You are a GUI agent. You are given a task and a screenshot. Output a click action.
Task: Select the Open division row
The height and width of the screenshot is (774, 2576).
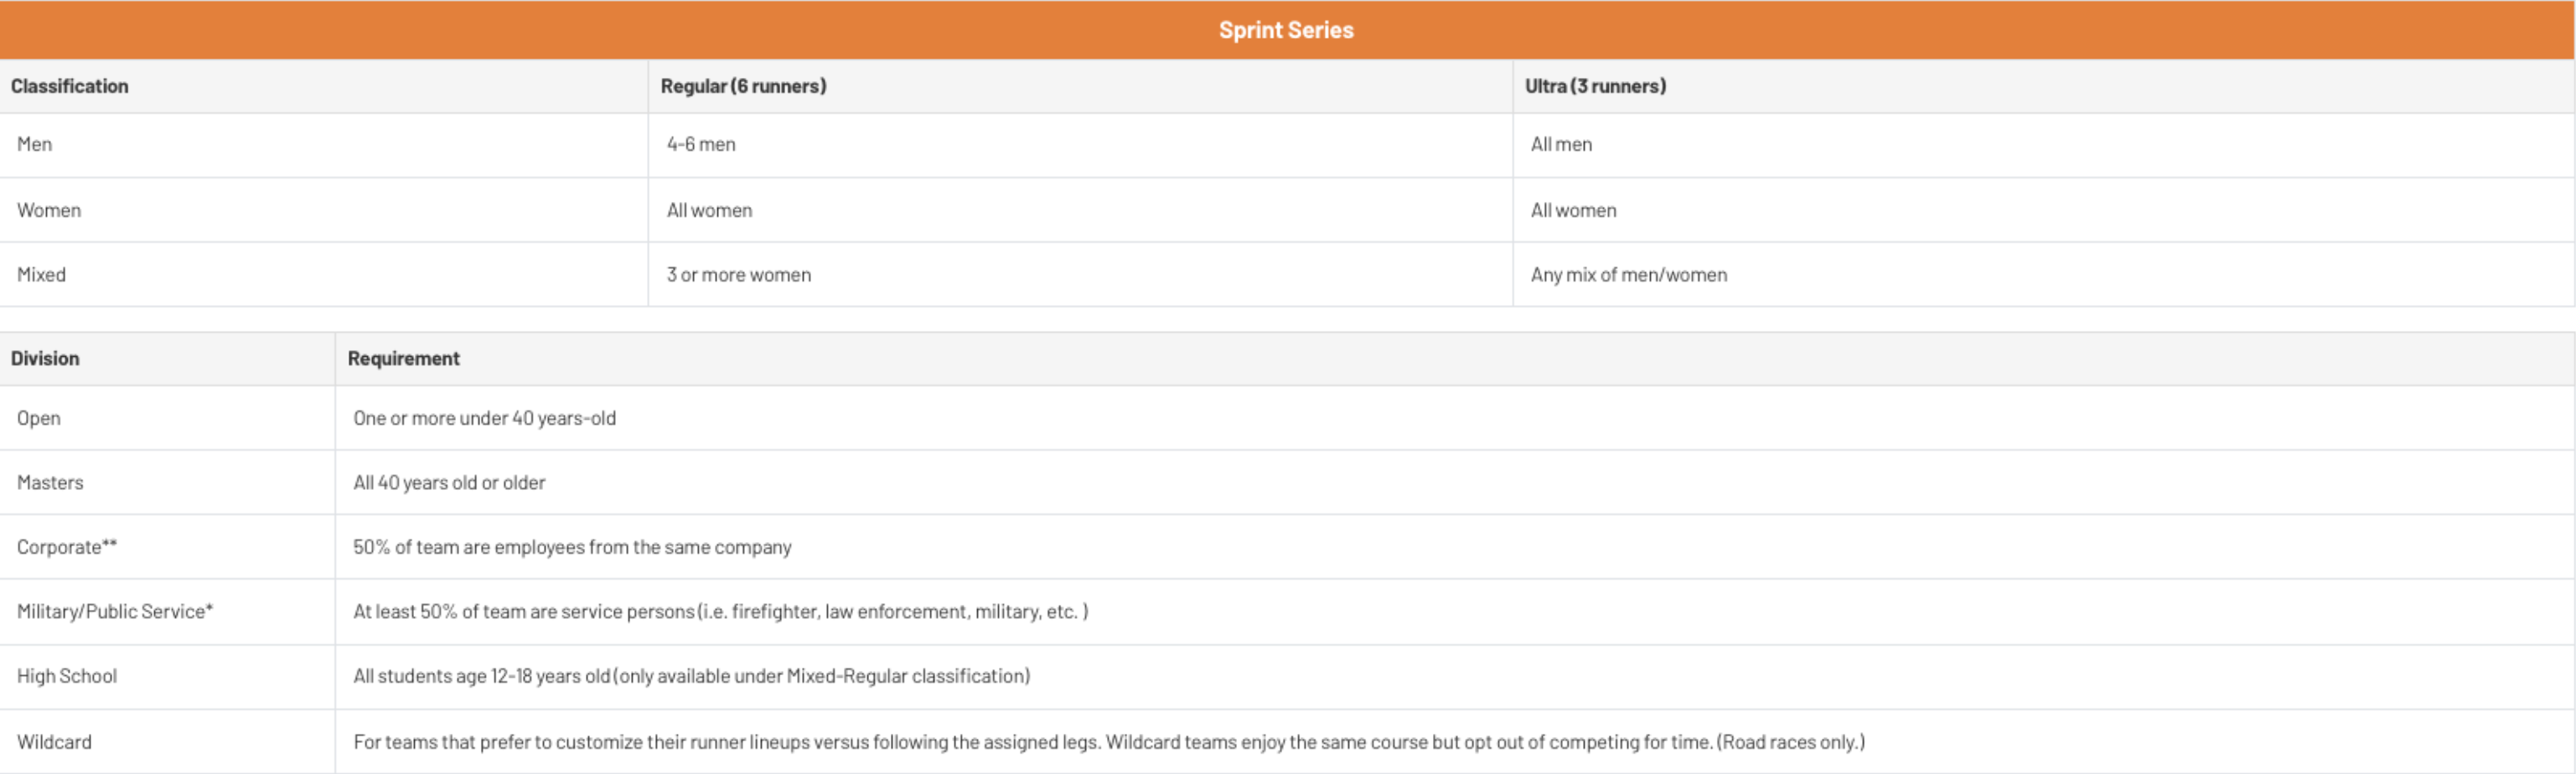(x=1288, y=418)
